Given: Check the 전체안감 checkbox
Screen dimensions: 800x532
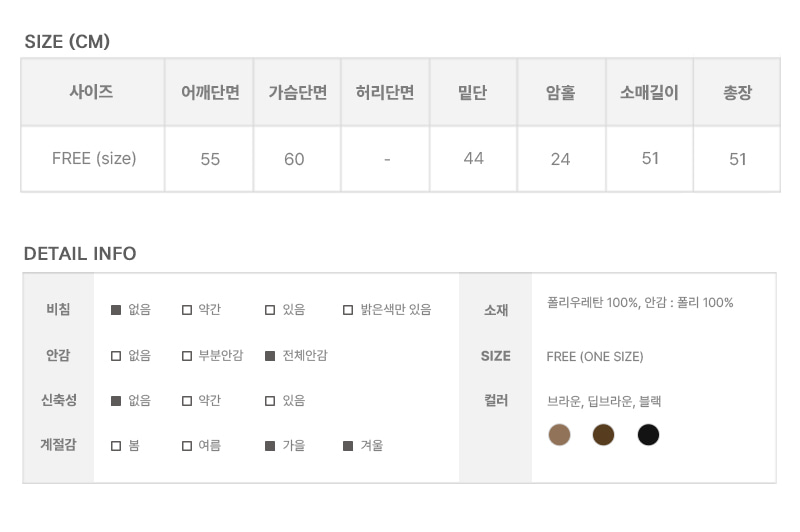Looking at the screenshot, I should (x=270, y=356).
